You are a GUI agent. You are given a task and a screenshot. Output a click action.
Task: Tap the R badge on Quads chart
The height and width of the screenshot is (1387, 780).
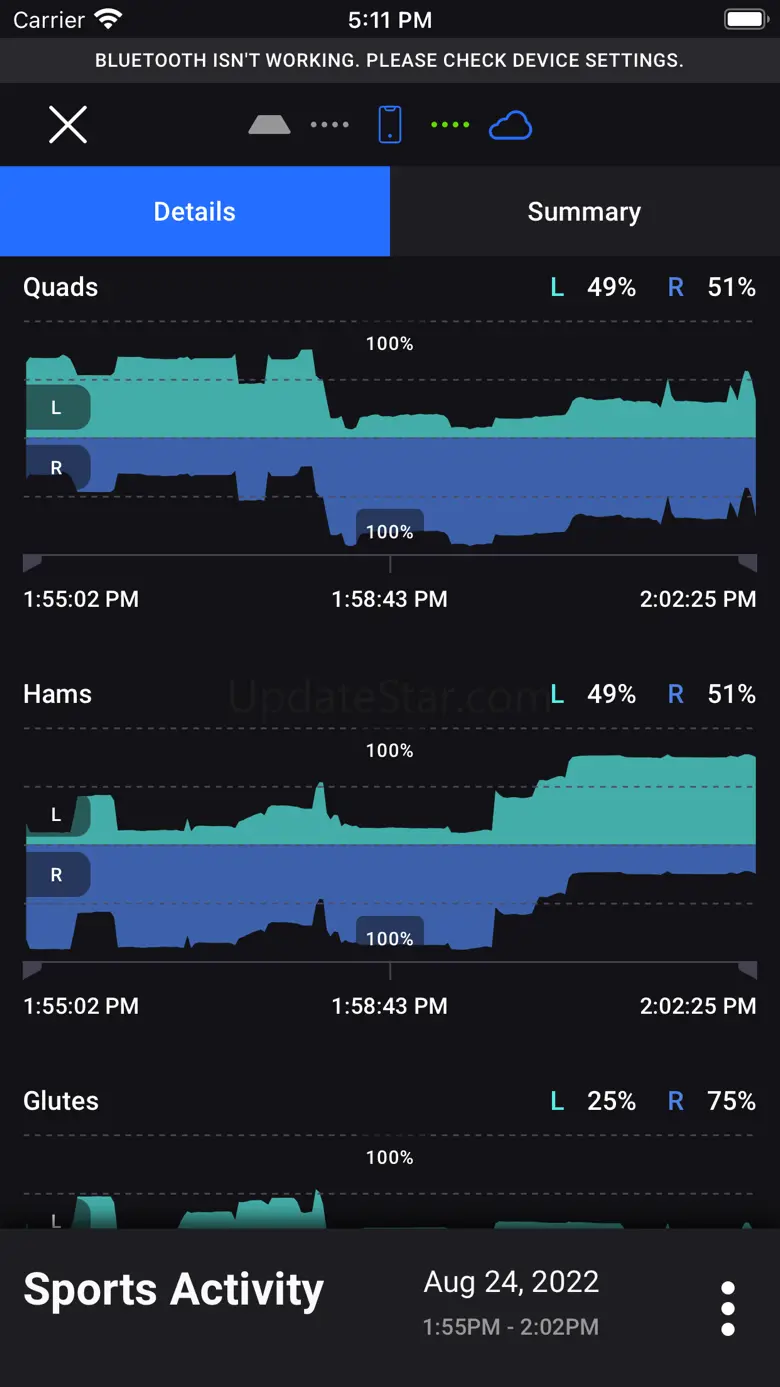click(57, 468)
